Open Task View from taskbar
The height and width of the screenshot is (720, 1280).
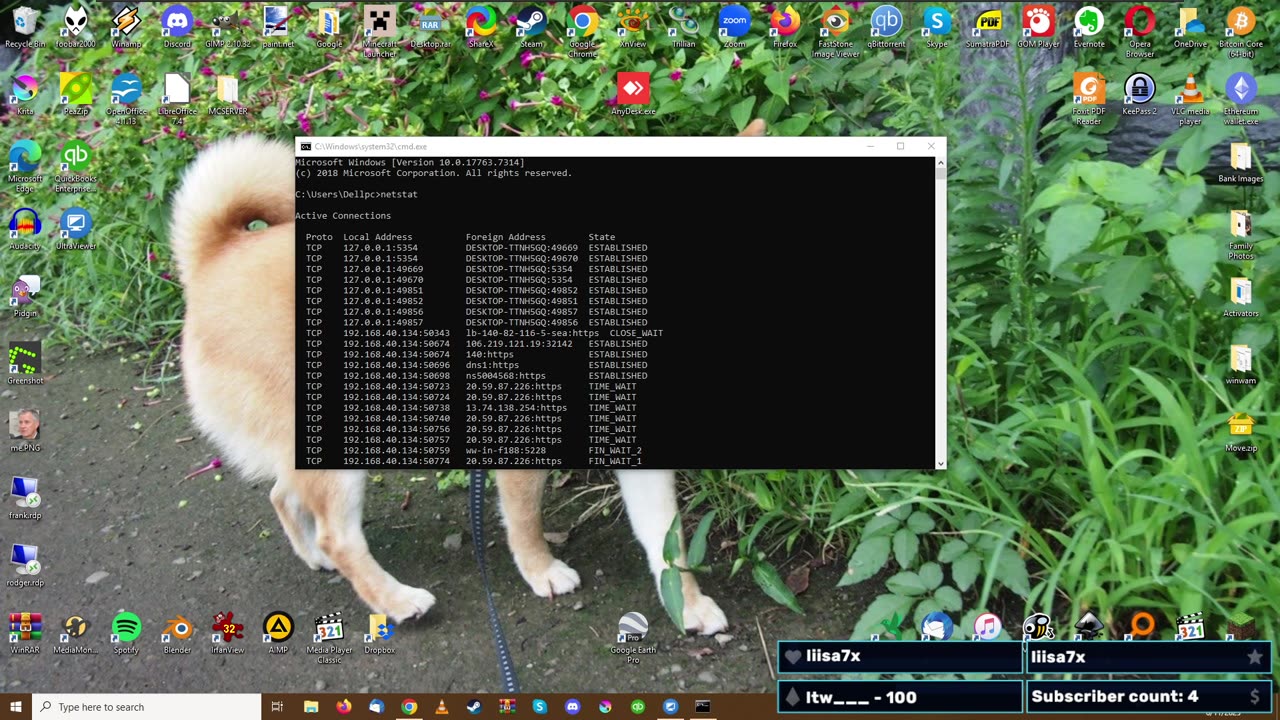tap(277, 707)
